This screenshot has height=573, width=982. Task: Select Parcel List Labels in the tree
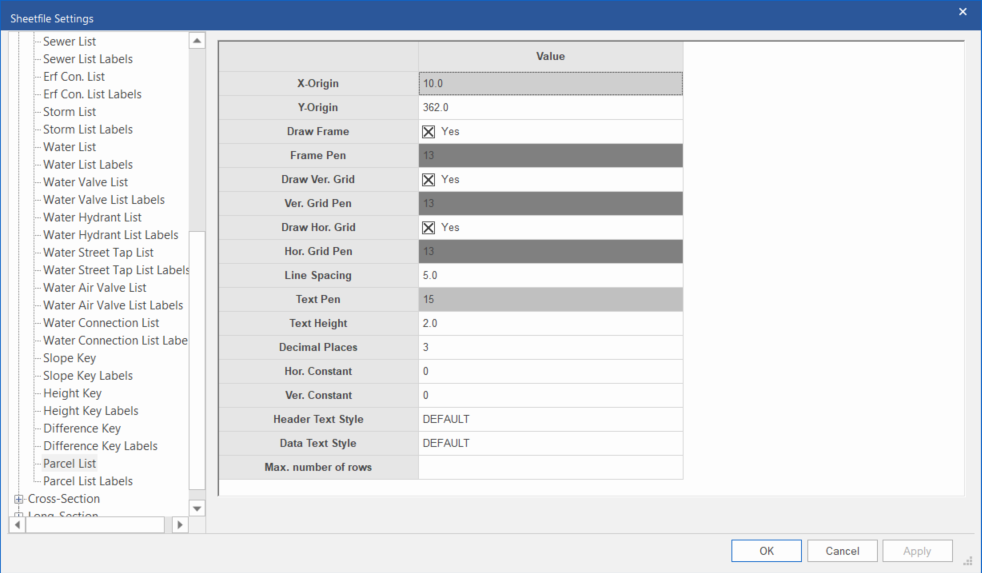click(88, 481)
